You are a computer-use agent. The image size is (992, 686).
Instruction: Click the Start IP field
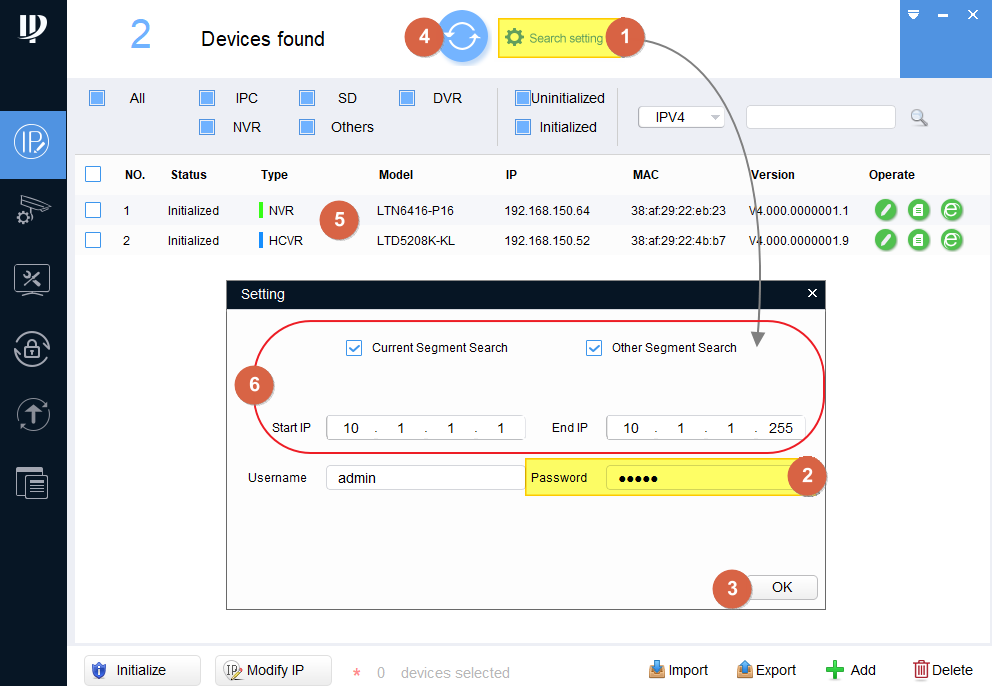(x=425, y=428)
